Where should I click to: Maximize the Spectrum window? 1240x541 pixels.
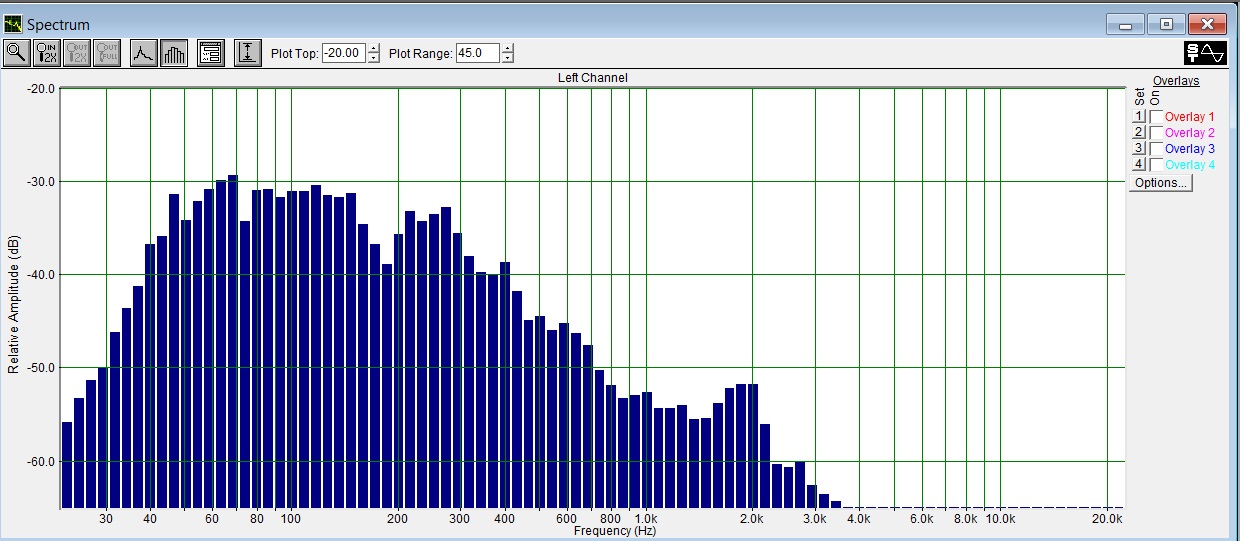[x=1166, y=25]
